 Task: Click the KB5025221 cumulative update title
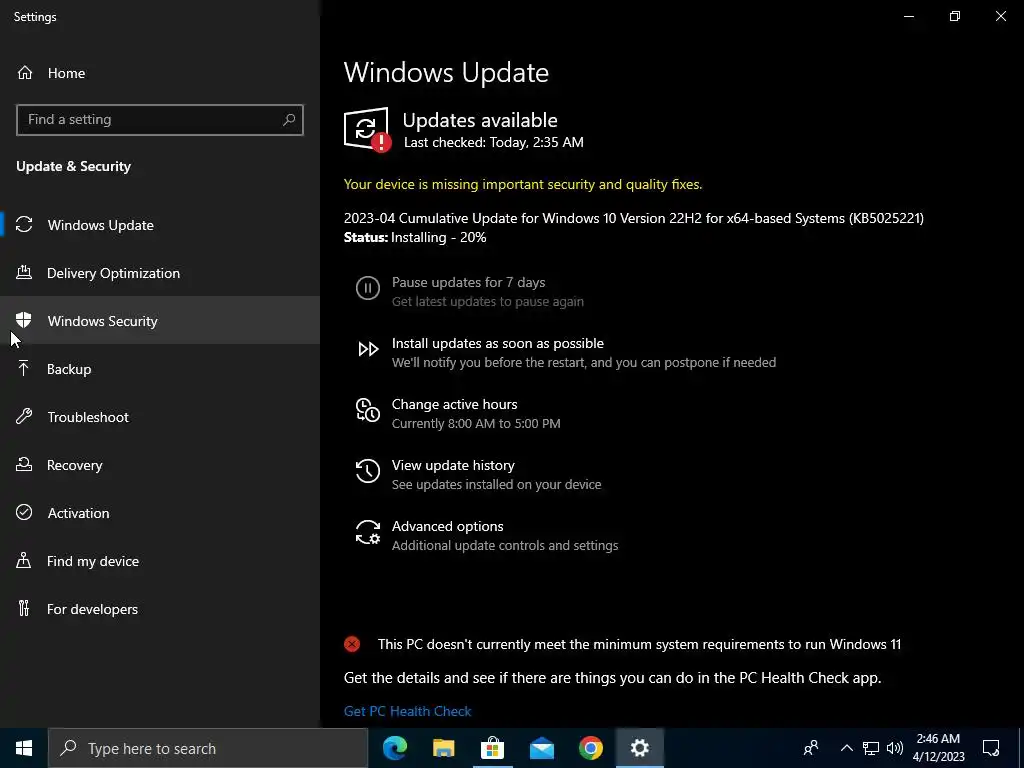click(633, 218)
